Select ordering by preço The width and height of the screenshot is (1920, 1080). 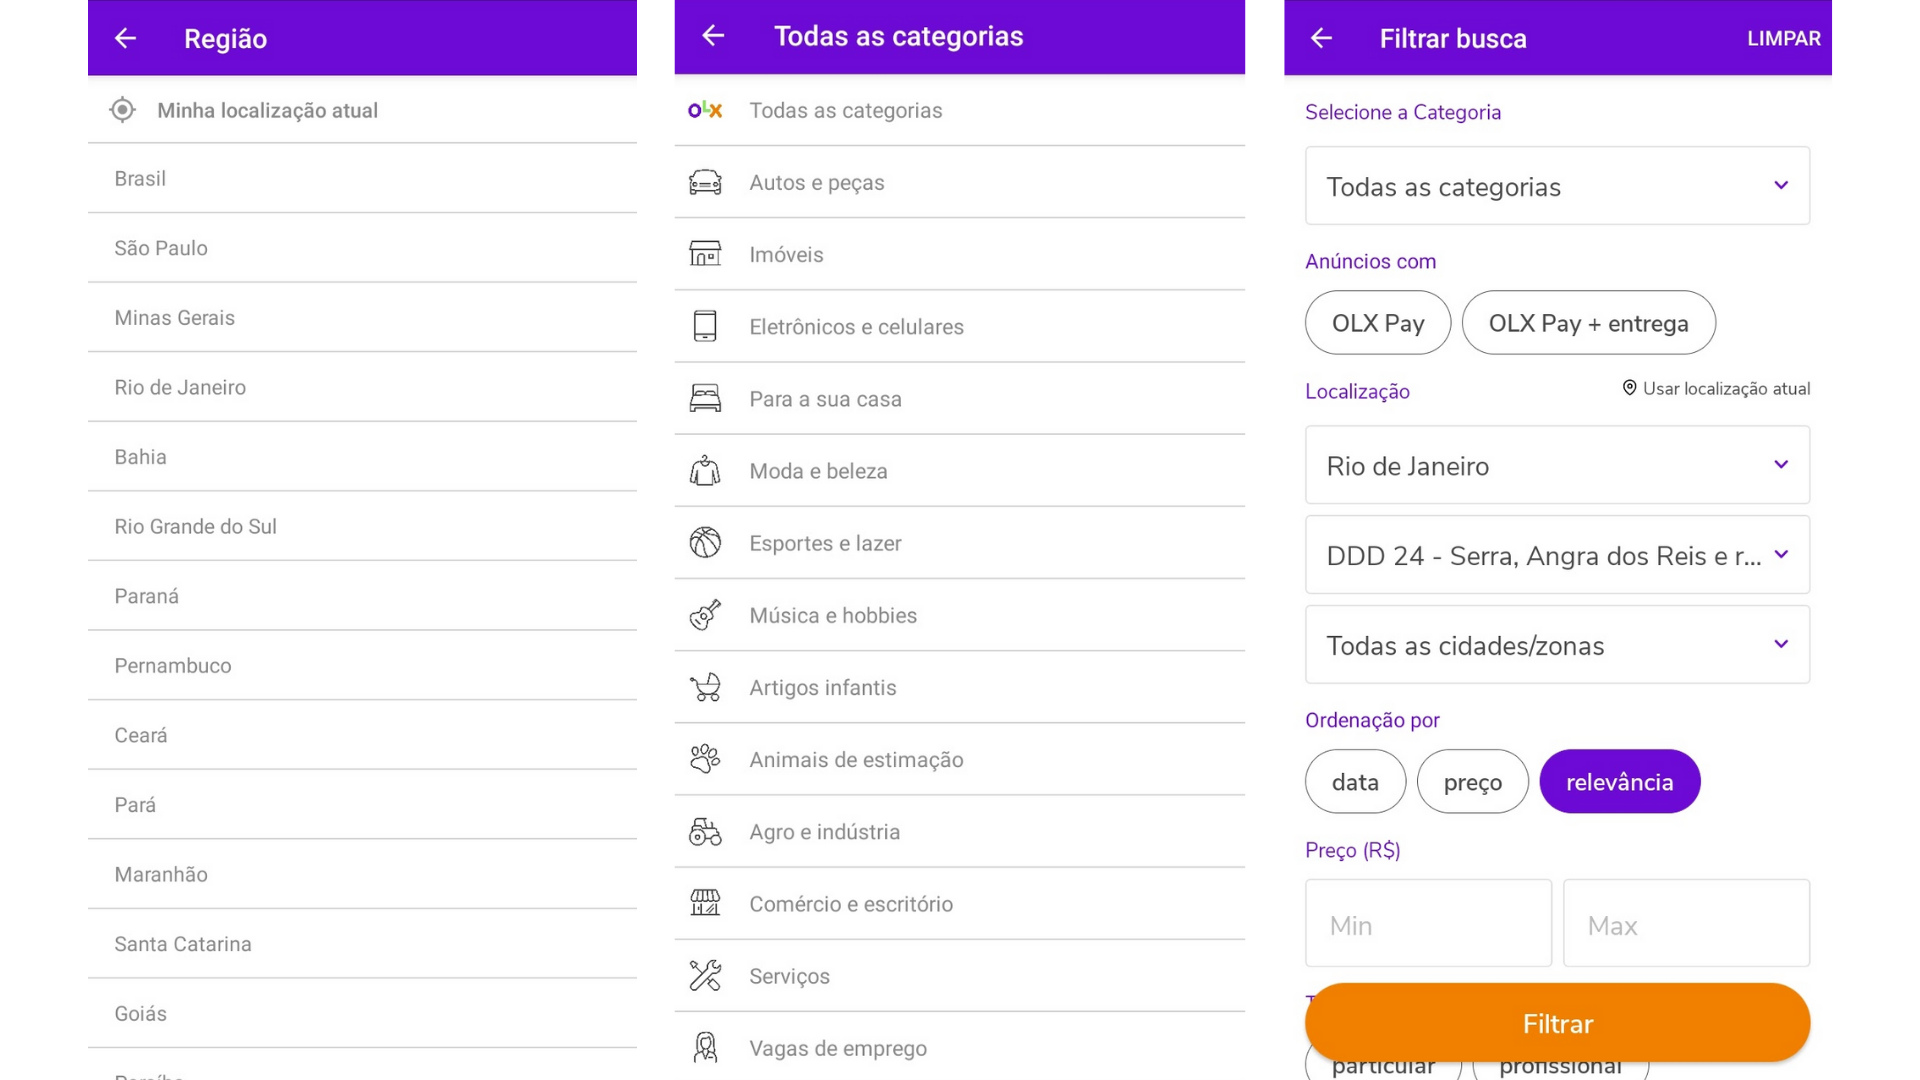point(1472,781)
